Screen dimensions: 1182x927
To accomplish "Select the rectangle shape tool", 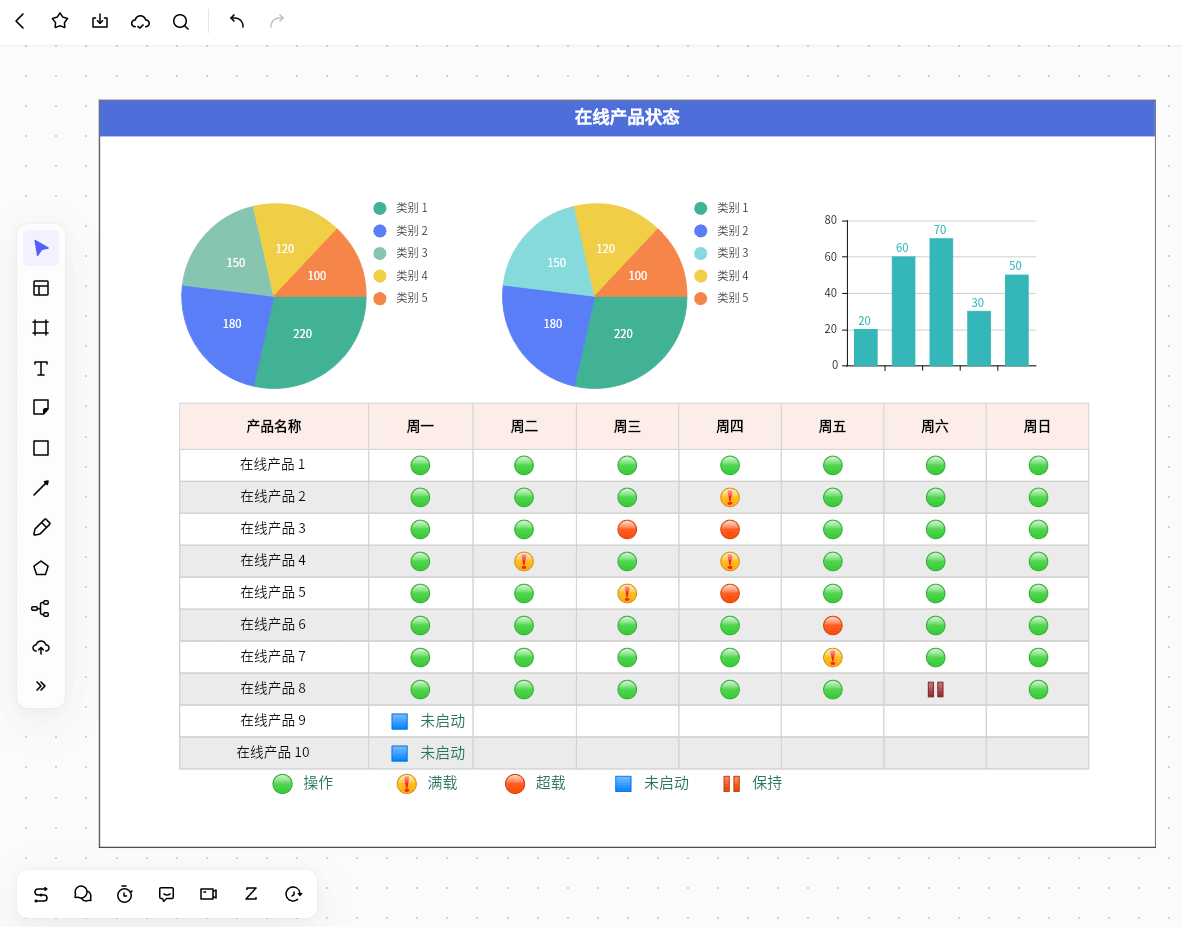I will pos(41,448).
